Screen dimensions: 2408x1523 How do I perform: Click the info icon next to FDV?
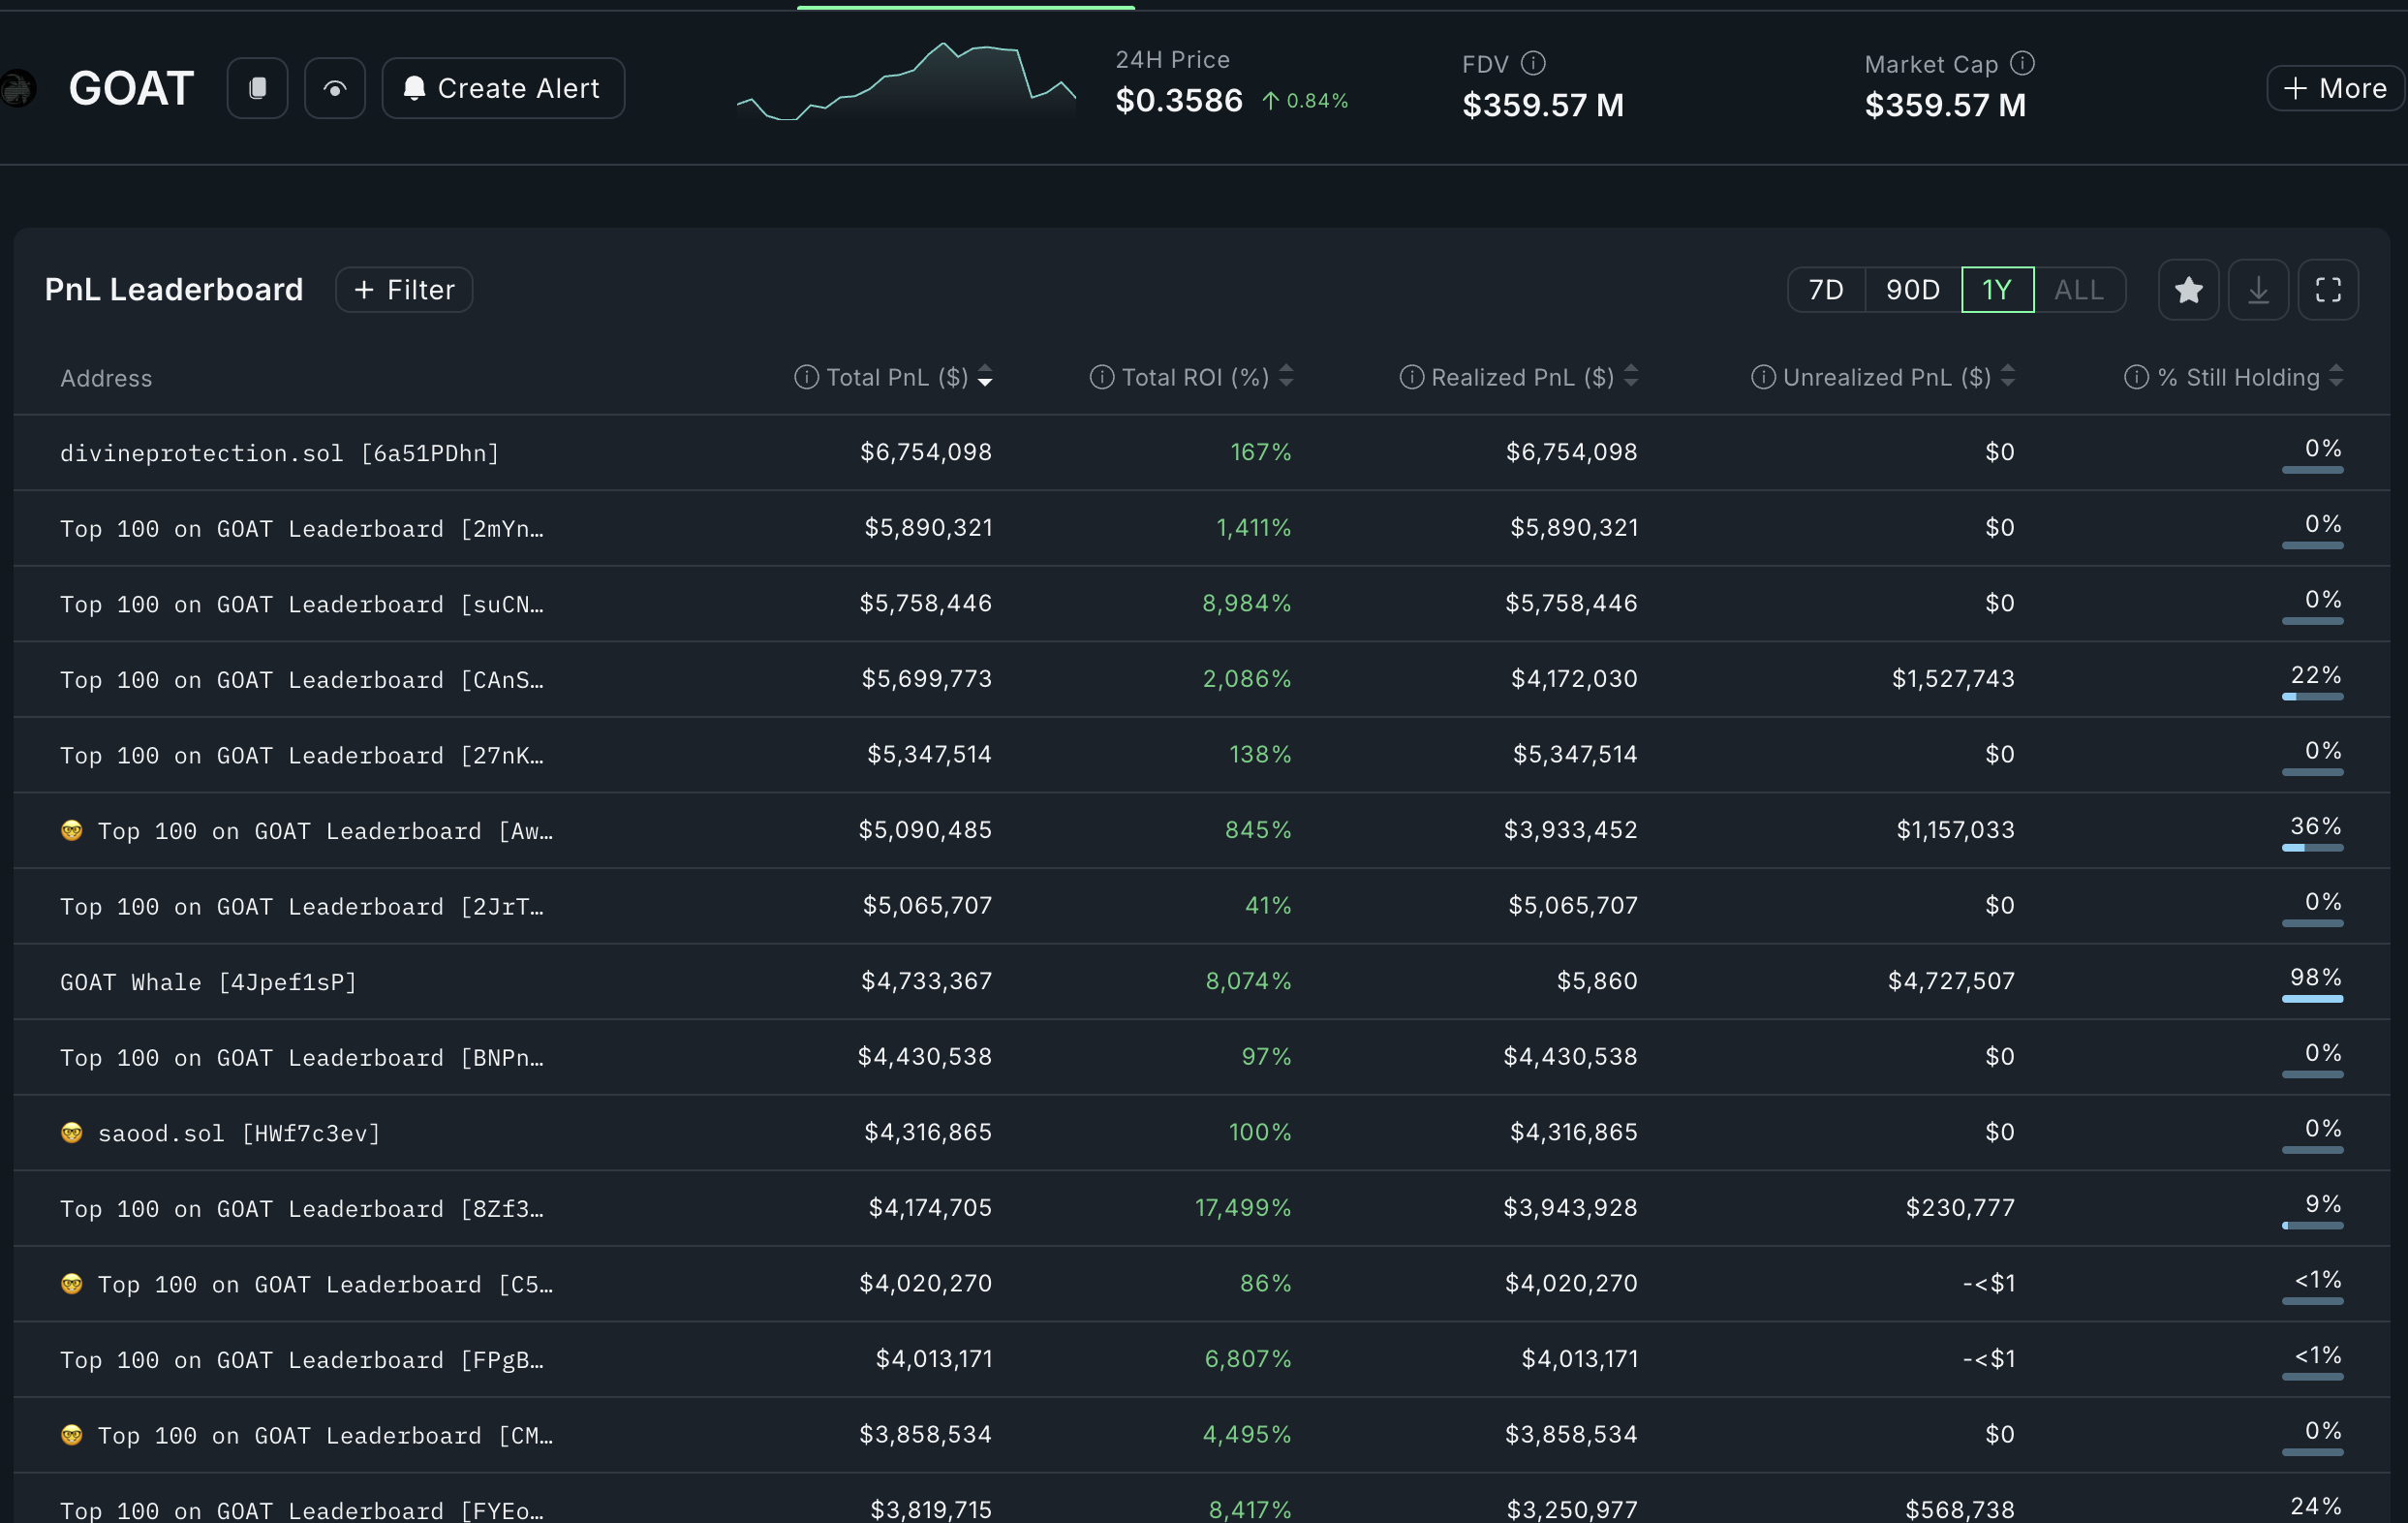click(1533, 64)
